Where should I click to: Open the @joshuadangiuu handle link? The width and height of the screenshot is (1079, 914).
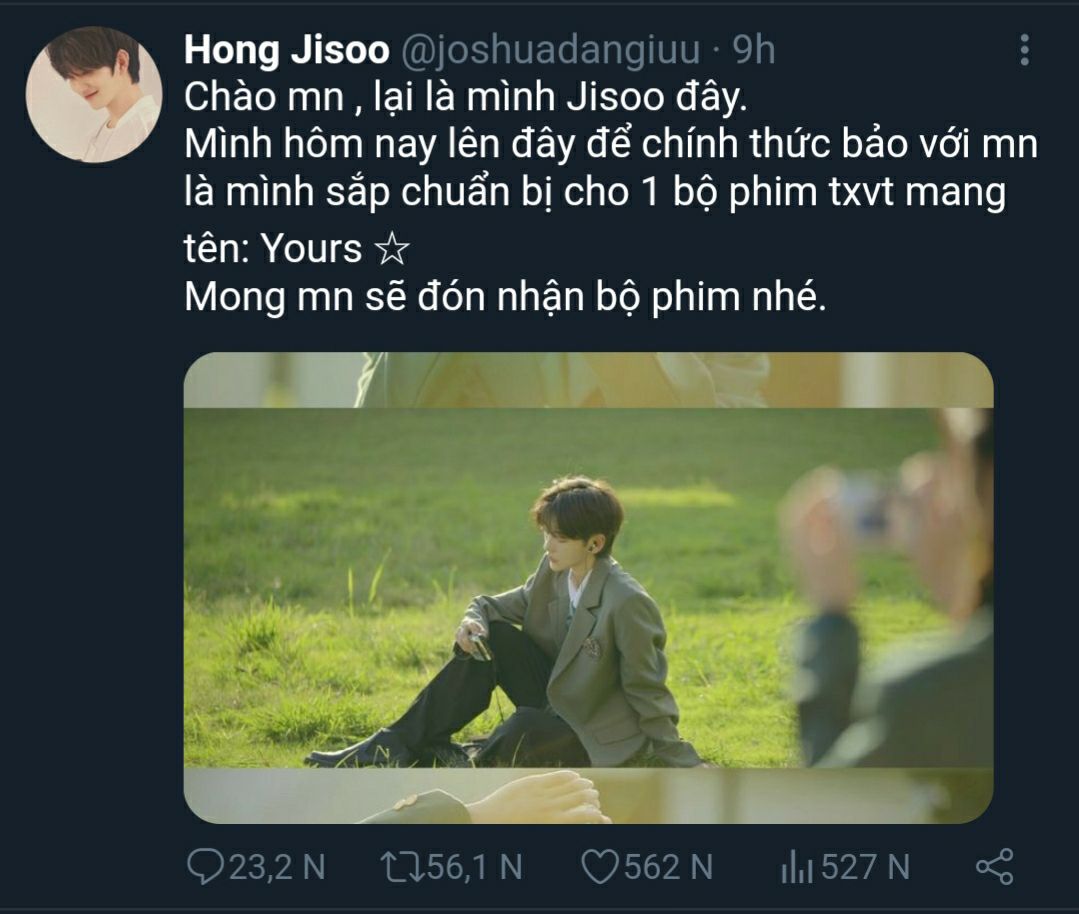[x=549, y=50]
